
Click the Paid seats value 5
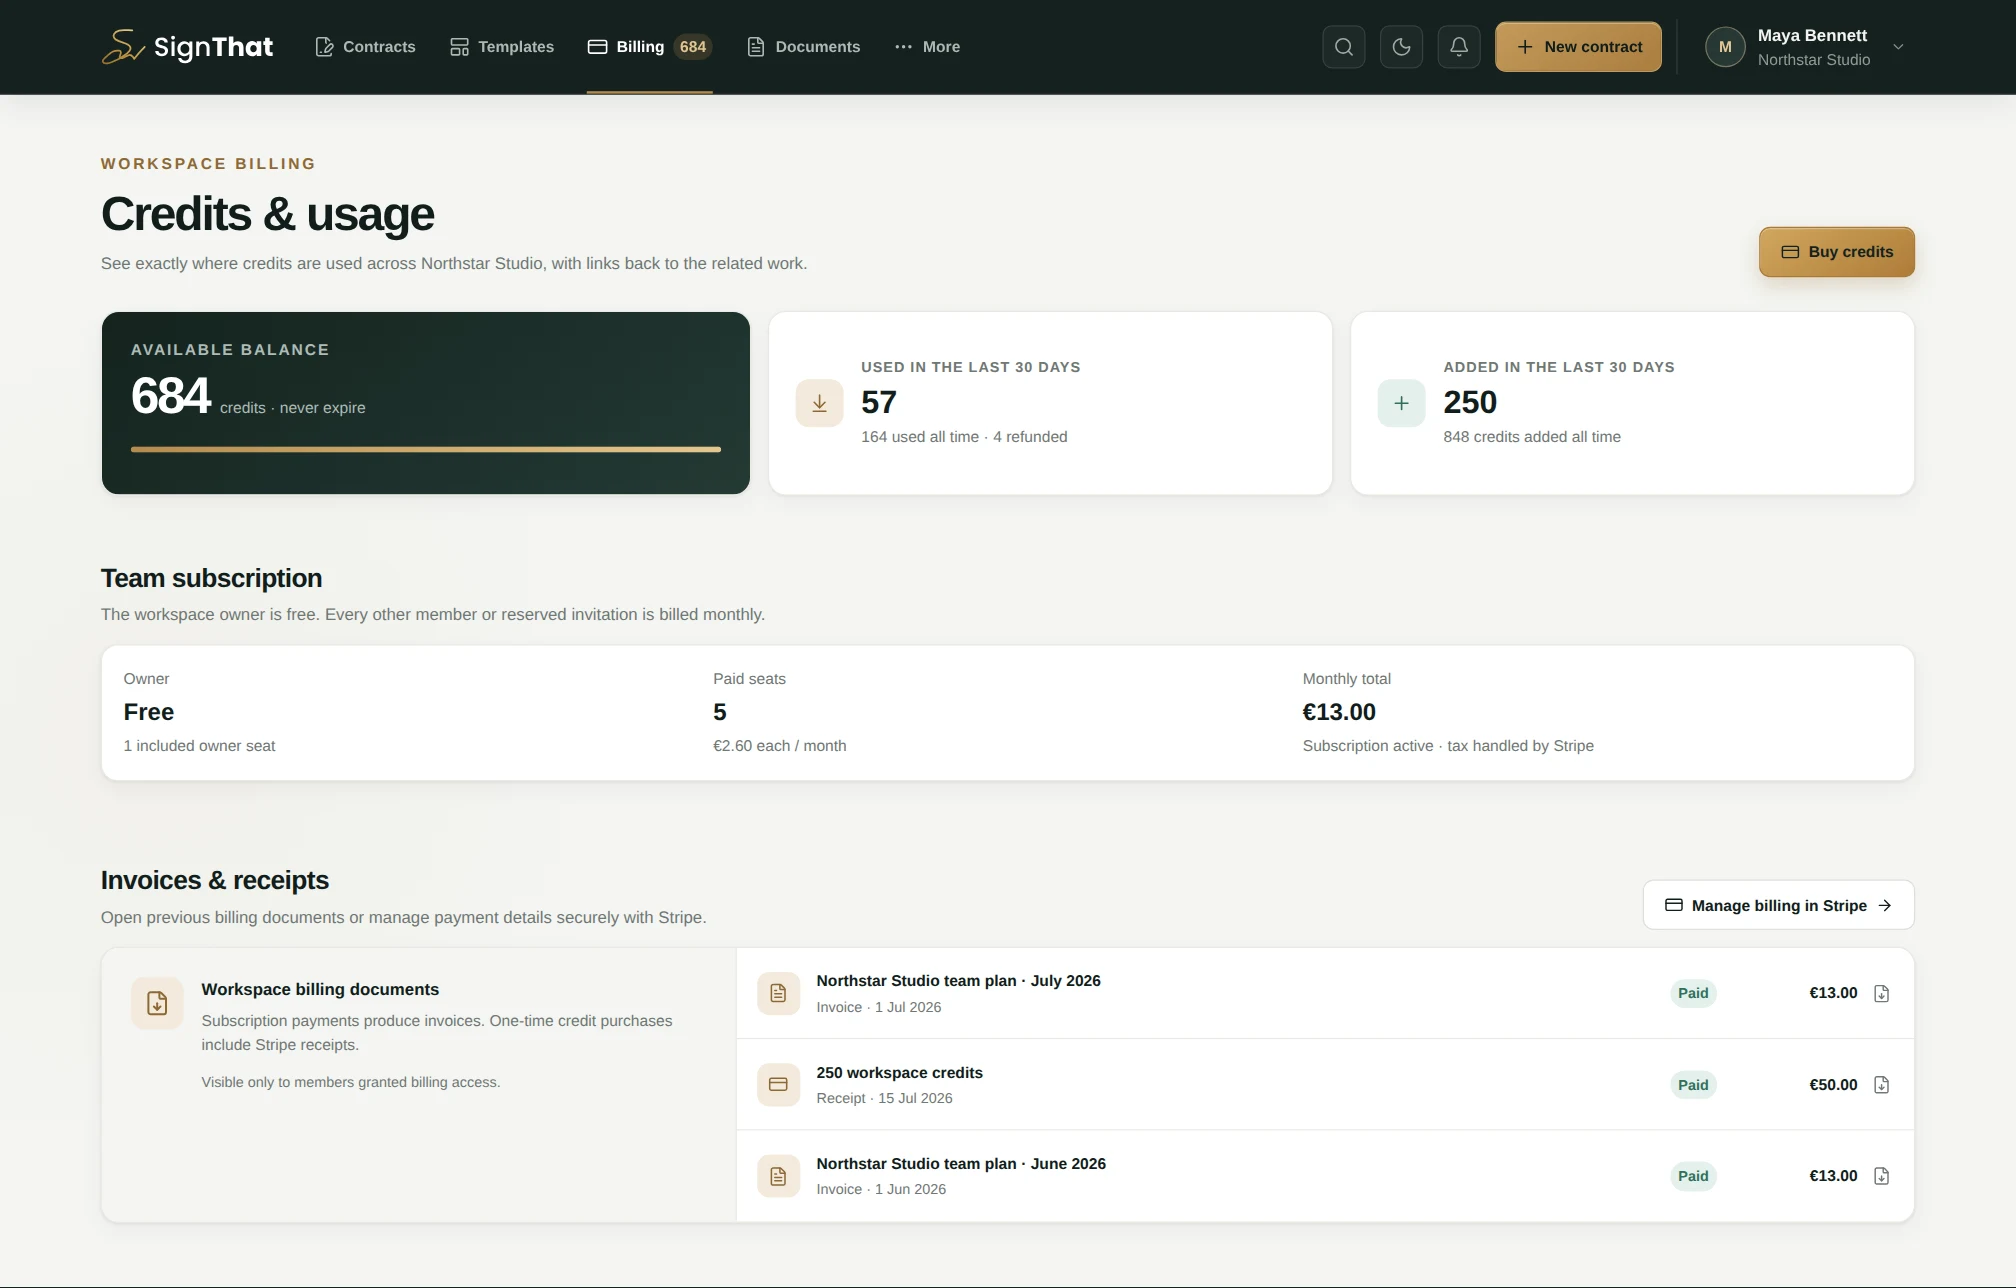(720, 712)
